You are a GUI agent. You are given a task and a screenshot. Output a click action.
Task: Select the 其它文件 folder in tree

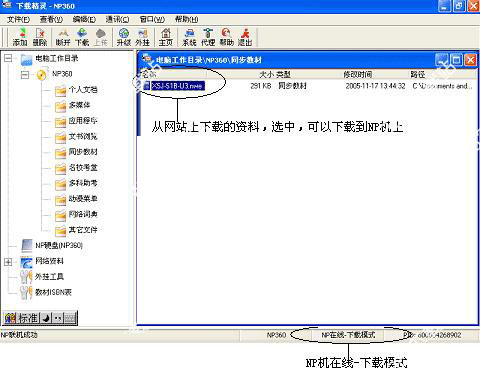pyautogui.click(x=83, y=230)
